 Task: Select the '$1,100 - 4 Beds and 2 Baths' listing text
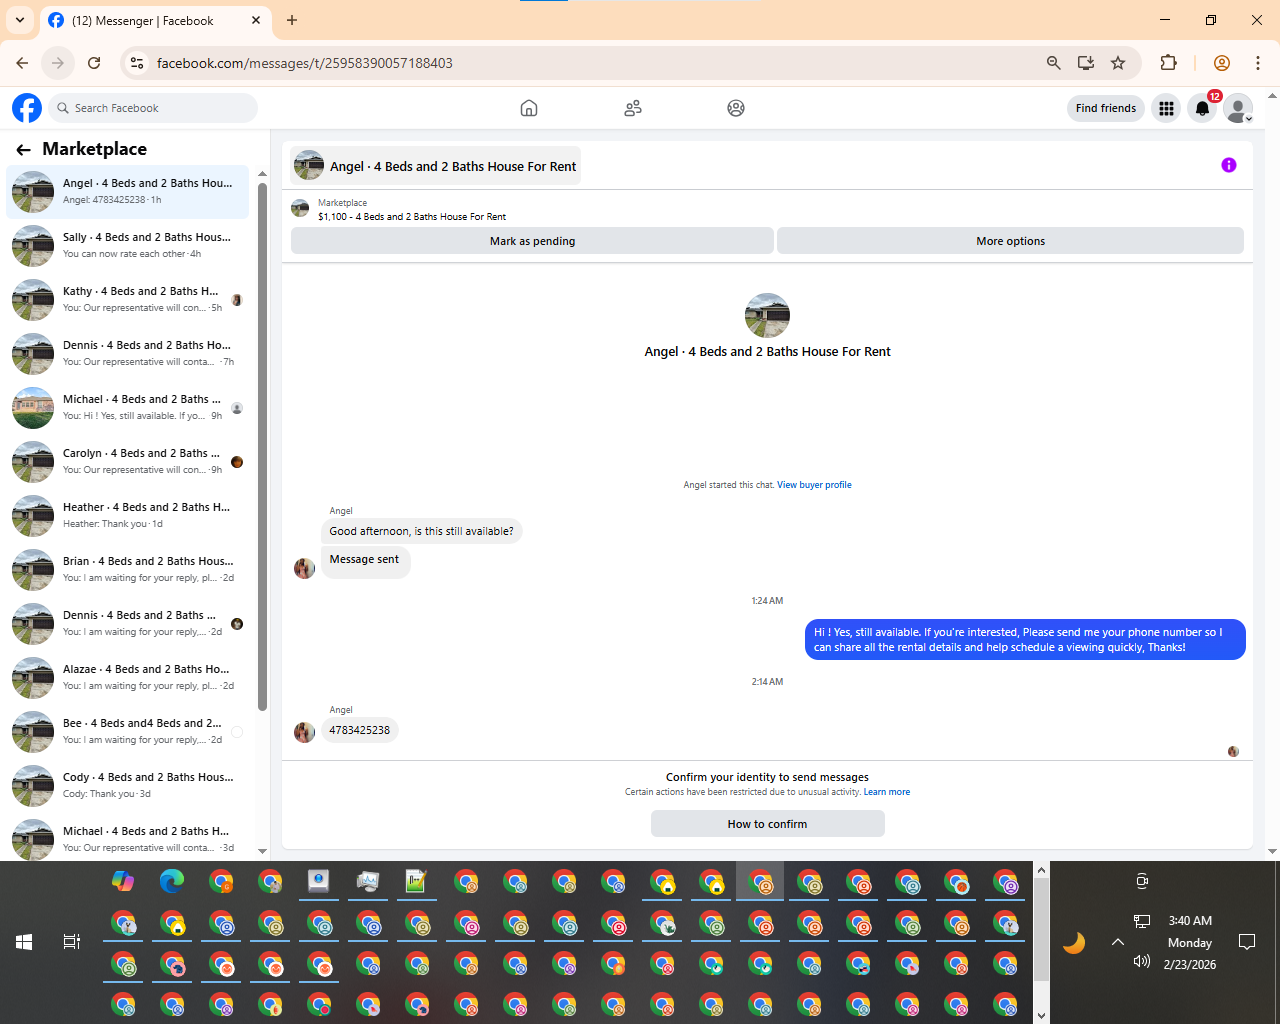[x=412, y=217]
